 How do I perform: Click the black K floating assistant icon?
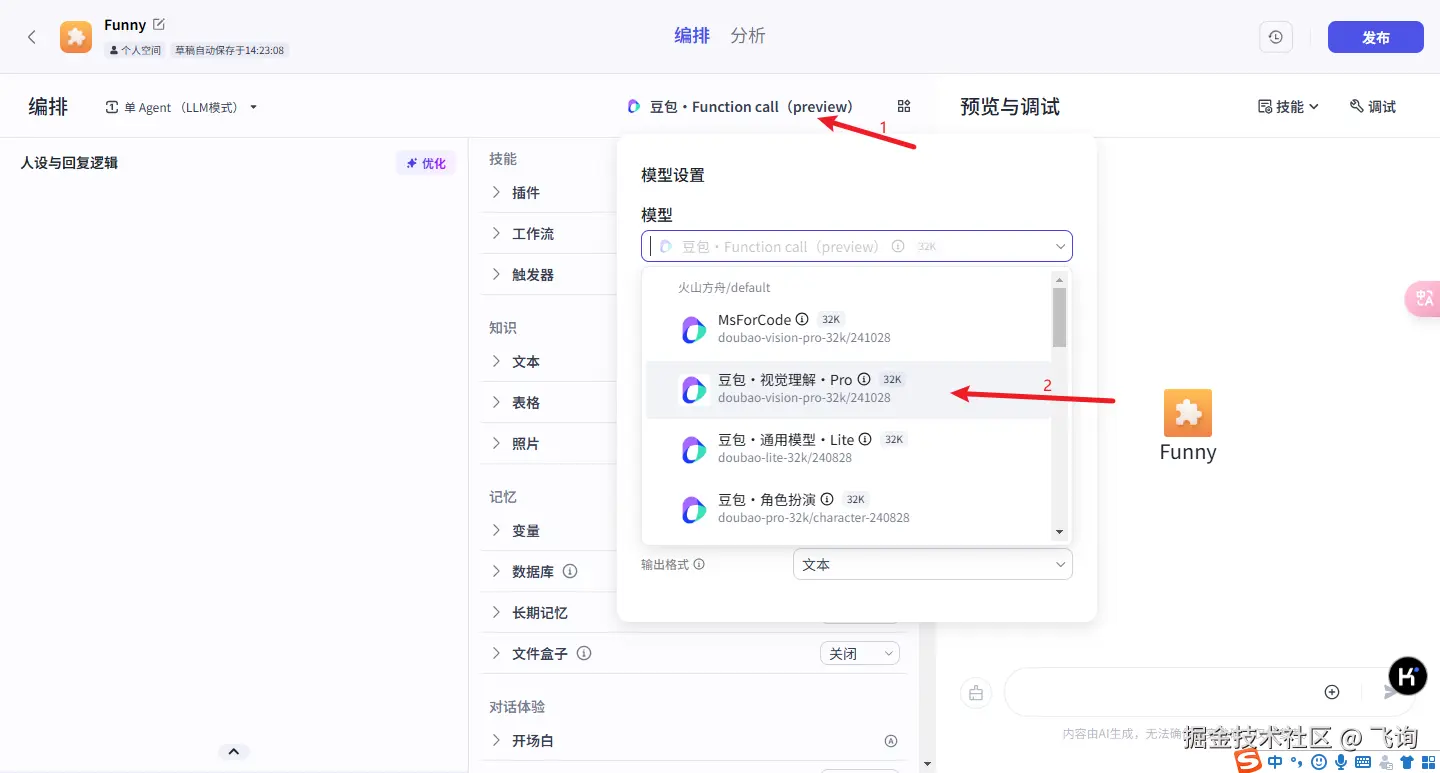(1408, 677)
